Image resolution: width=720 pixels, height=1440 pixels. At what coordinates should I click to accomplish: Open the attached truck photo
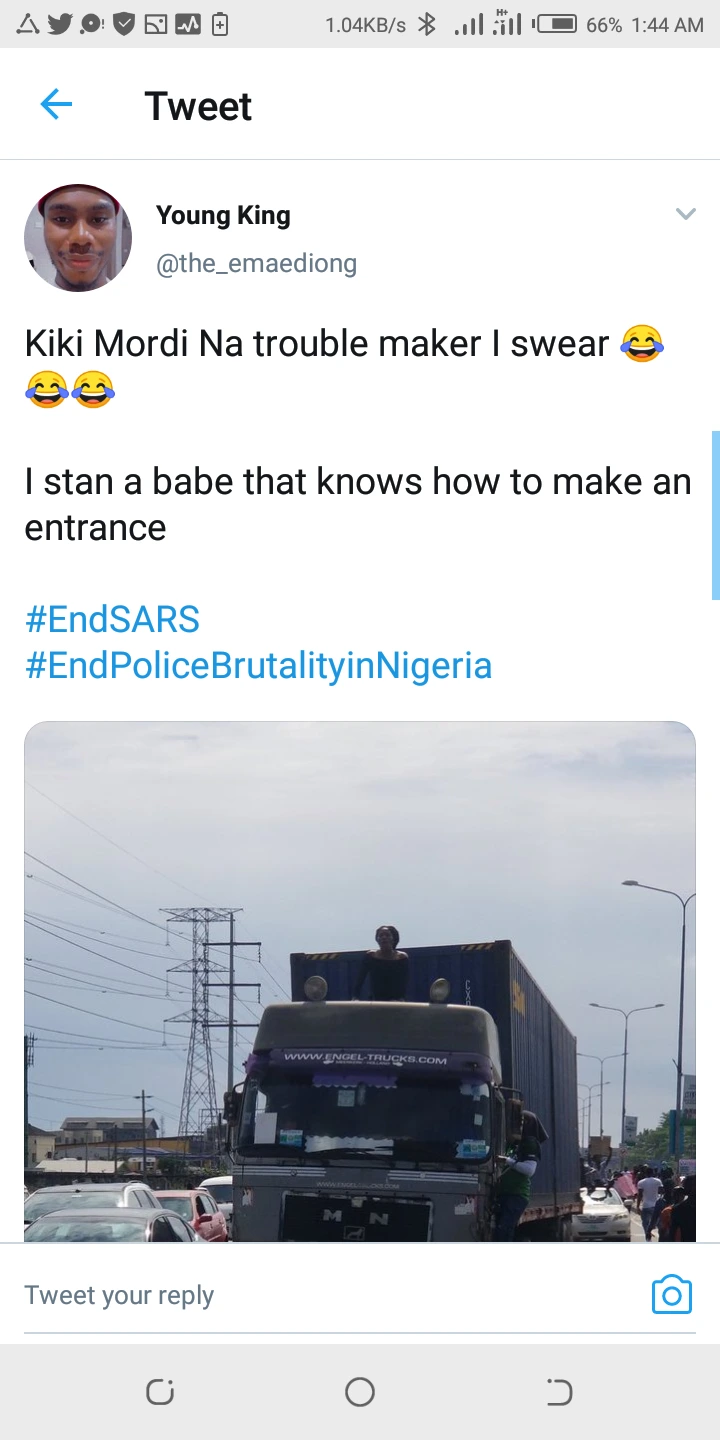(x=360, y=980)
